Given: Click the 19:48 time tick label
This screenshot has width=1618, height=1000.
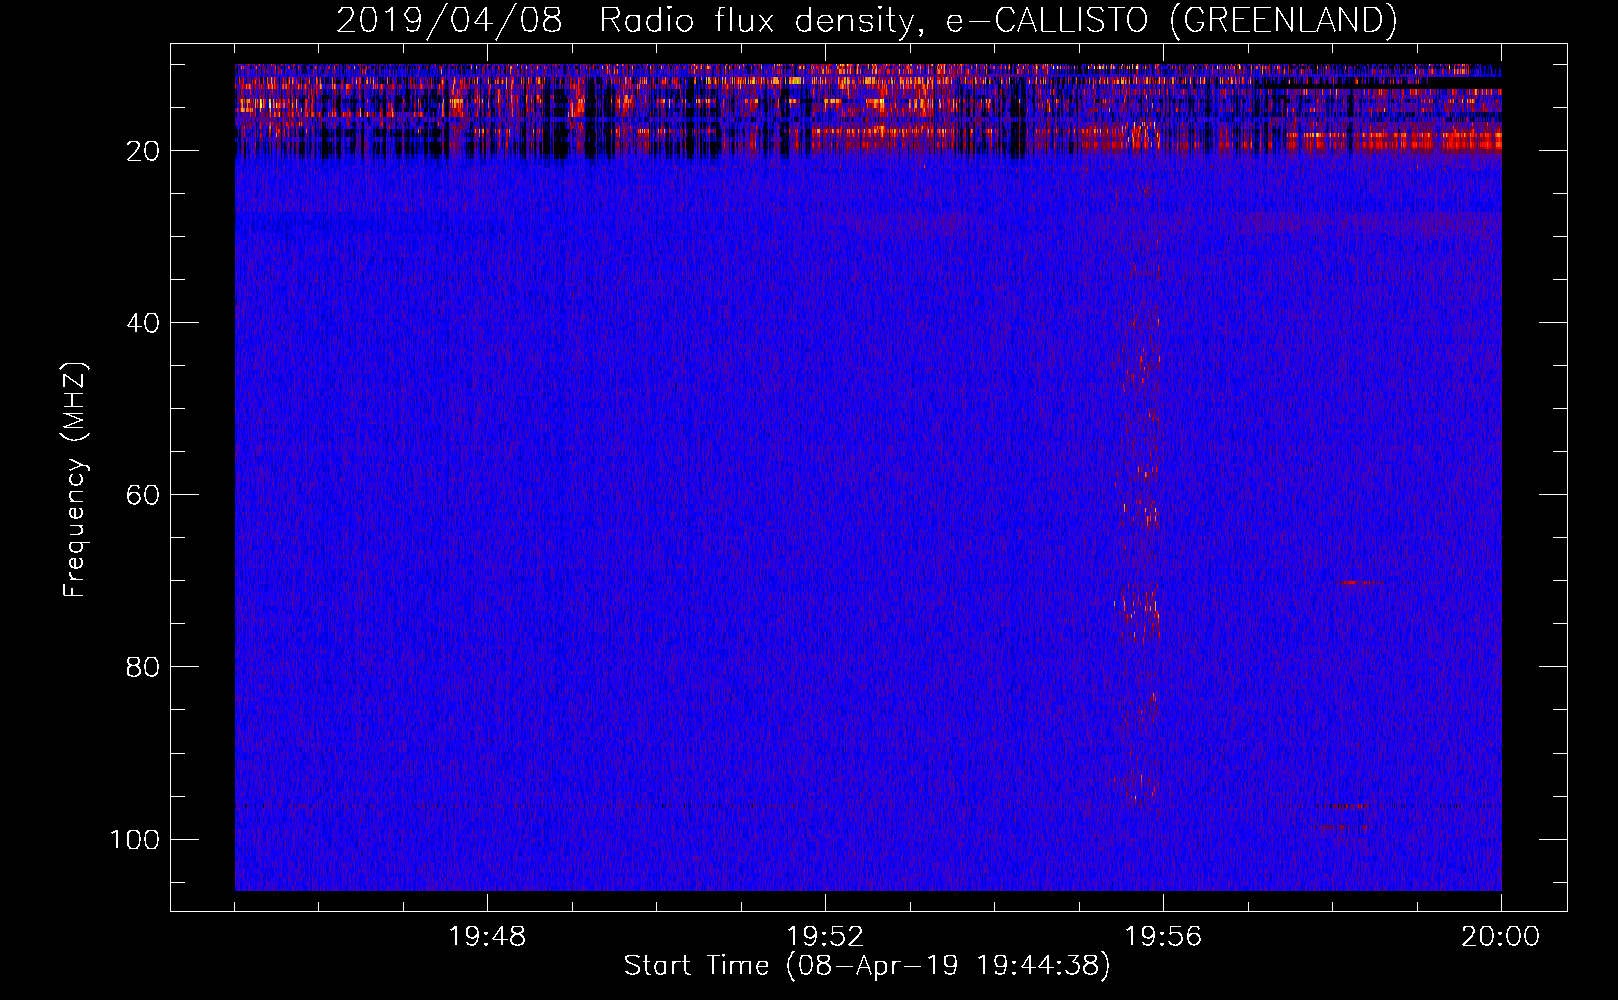Looking at the screenshot, I should pos(487,937).
